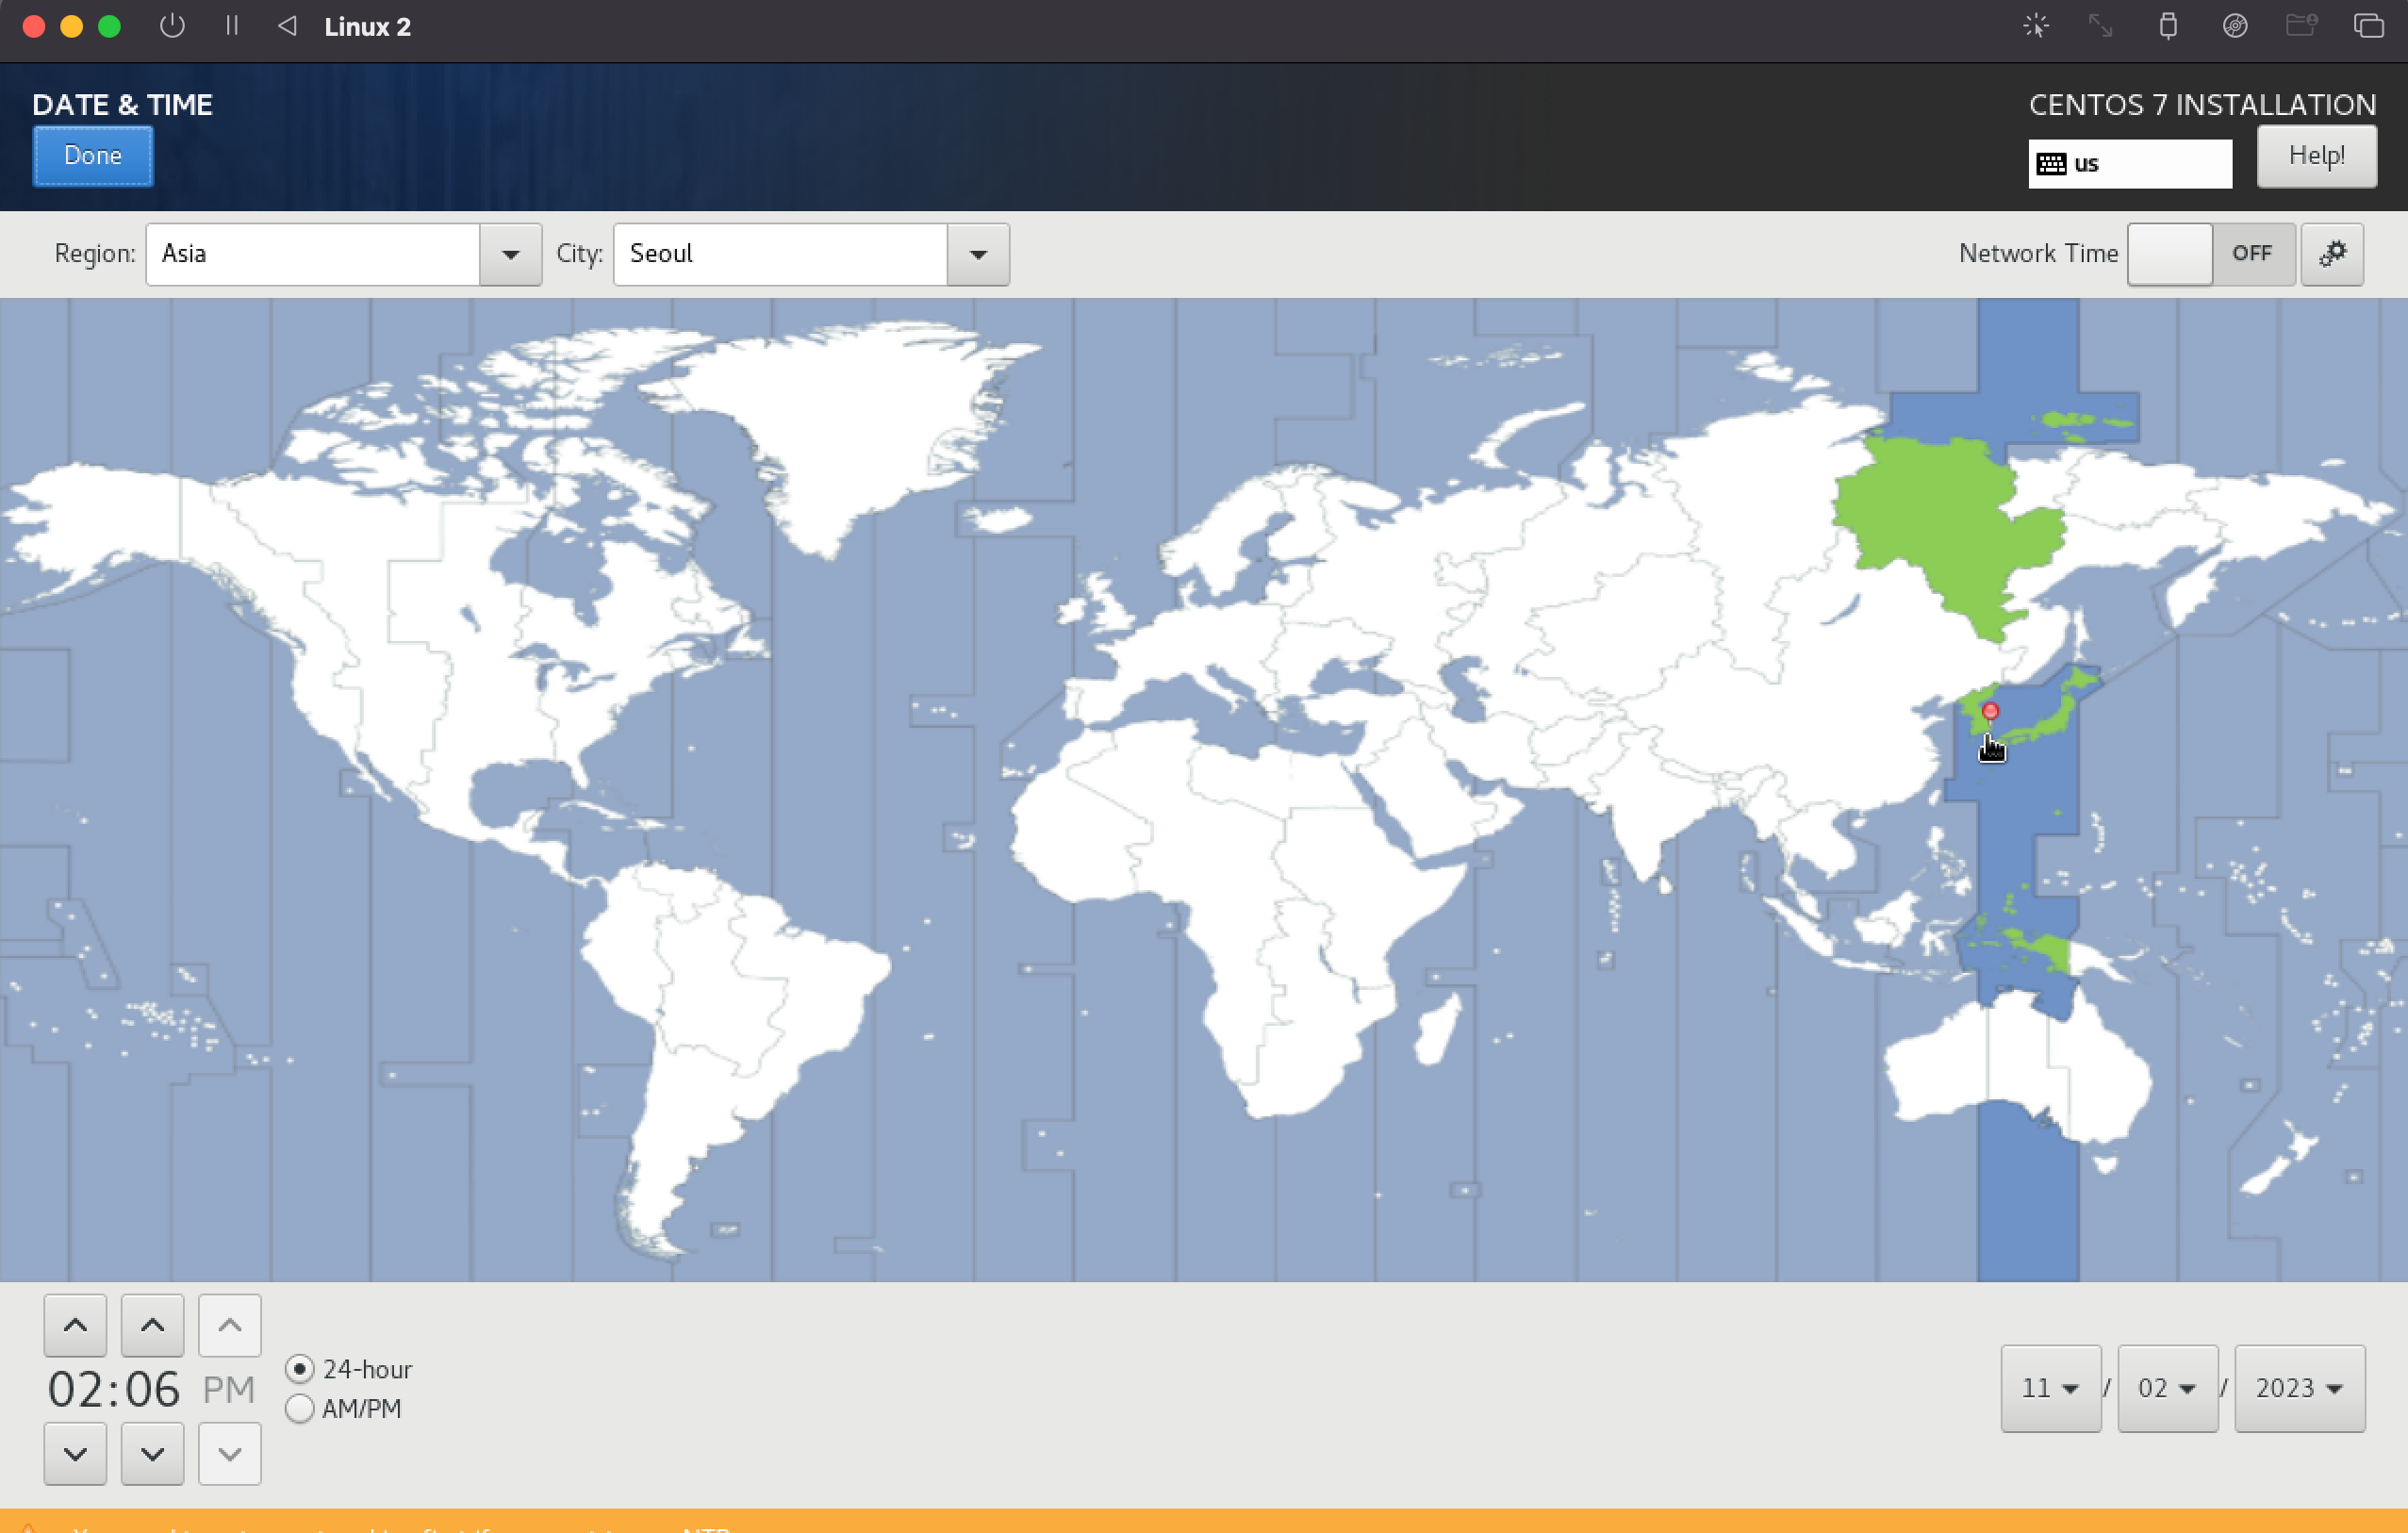Click the disc drive icon in titlebar
This screenshot has height=1533, width=2408.
point(2235,26)
